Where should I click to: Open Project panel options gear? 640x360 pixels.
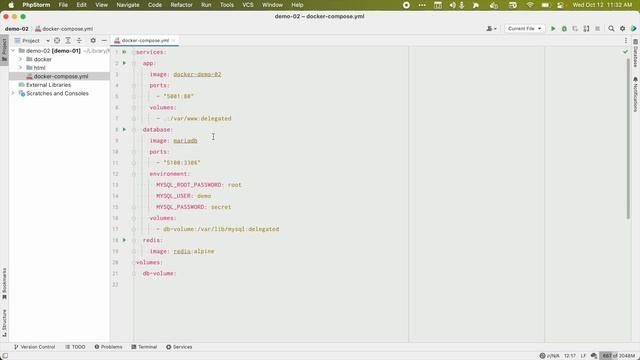point(93,40)
